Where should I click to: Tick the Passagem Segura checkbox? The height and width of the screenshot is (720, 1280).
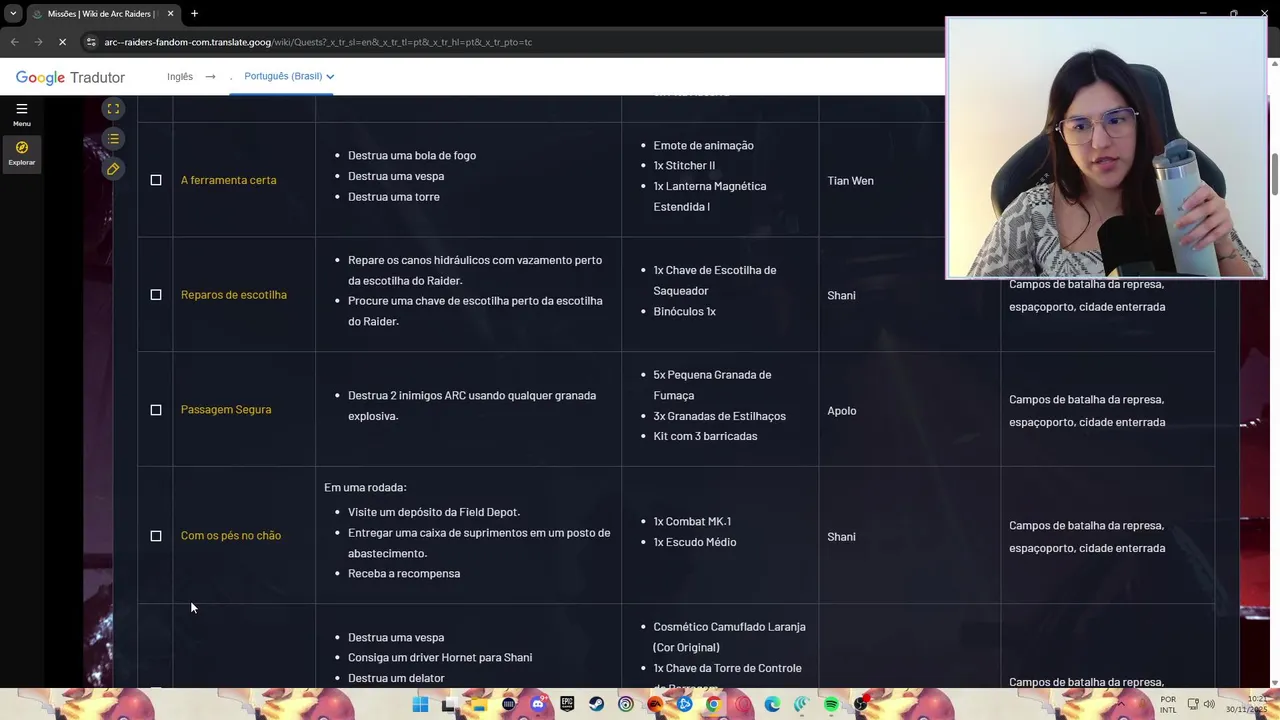pos(156,410)
